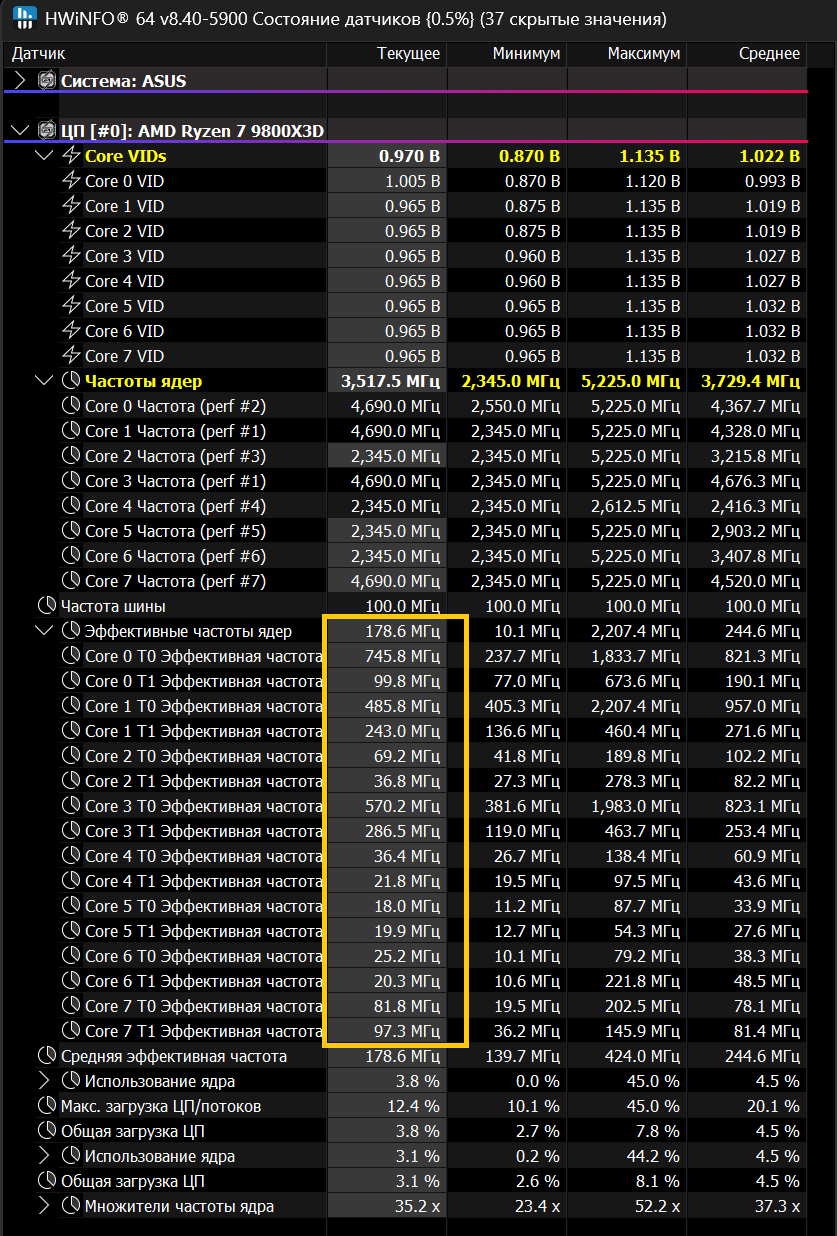
Task: Click the voltage icon next to Core 2 VID
Action: [71, 230]
